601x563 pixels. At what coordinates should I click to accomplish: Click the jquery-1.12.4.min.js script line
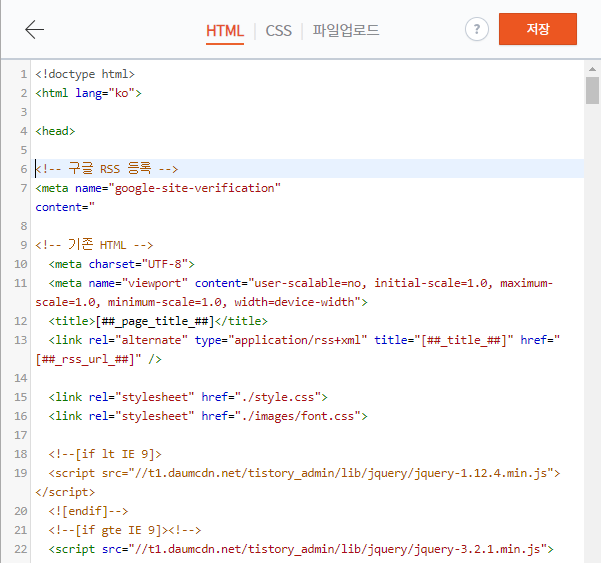(x=304, y=473)
